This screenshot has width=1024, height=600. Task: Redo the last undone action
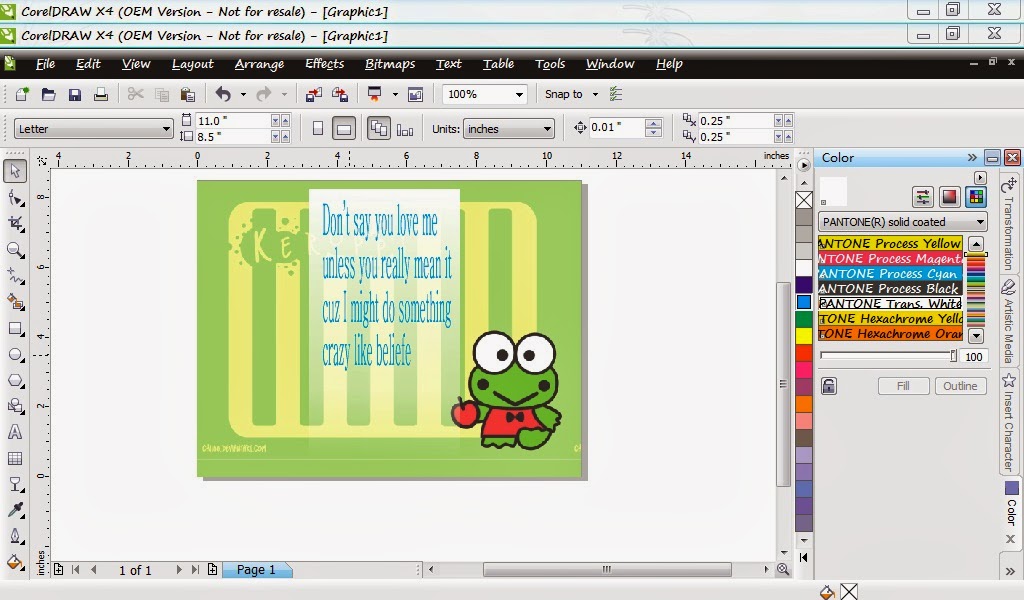point(264,95)
